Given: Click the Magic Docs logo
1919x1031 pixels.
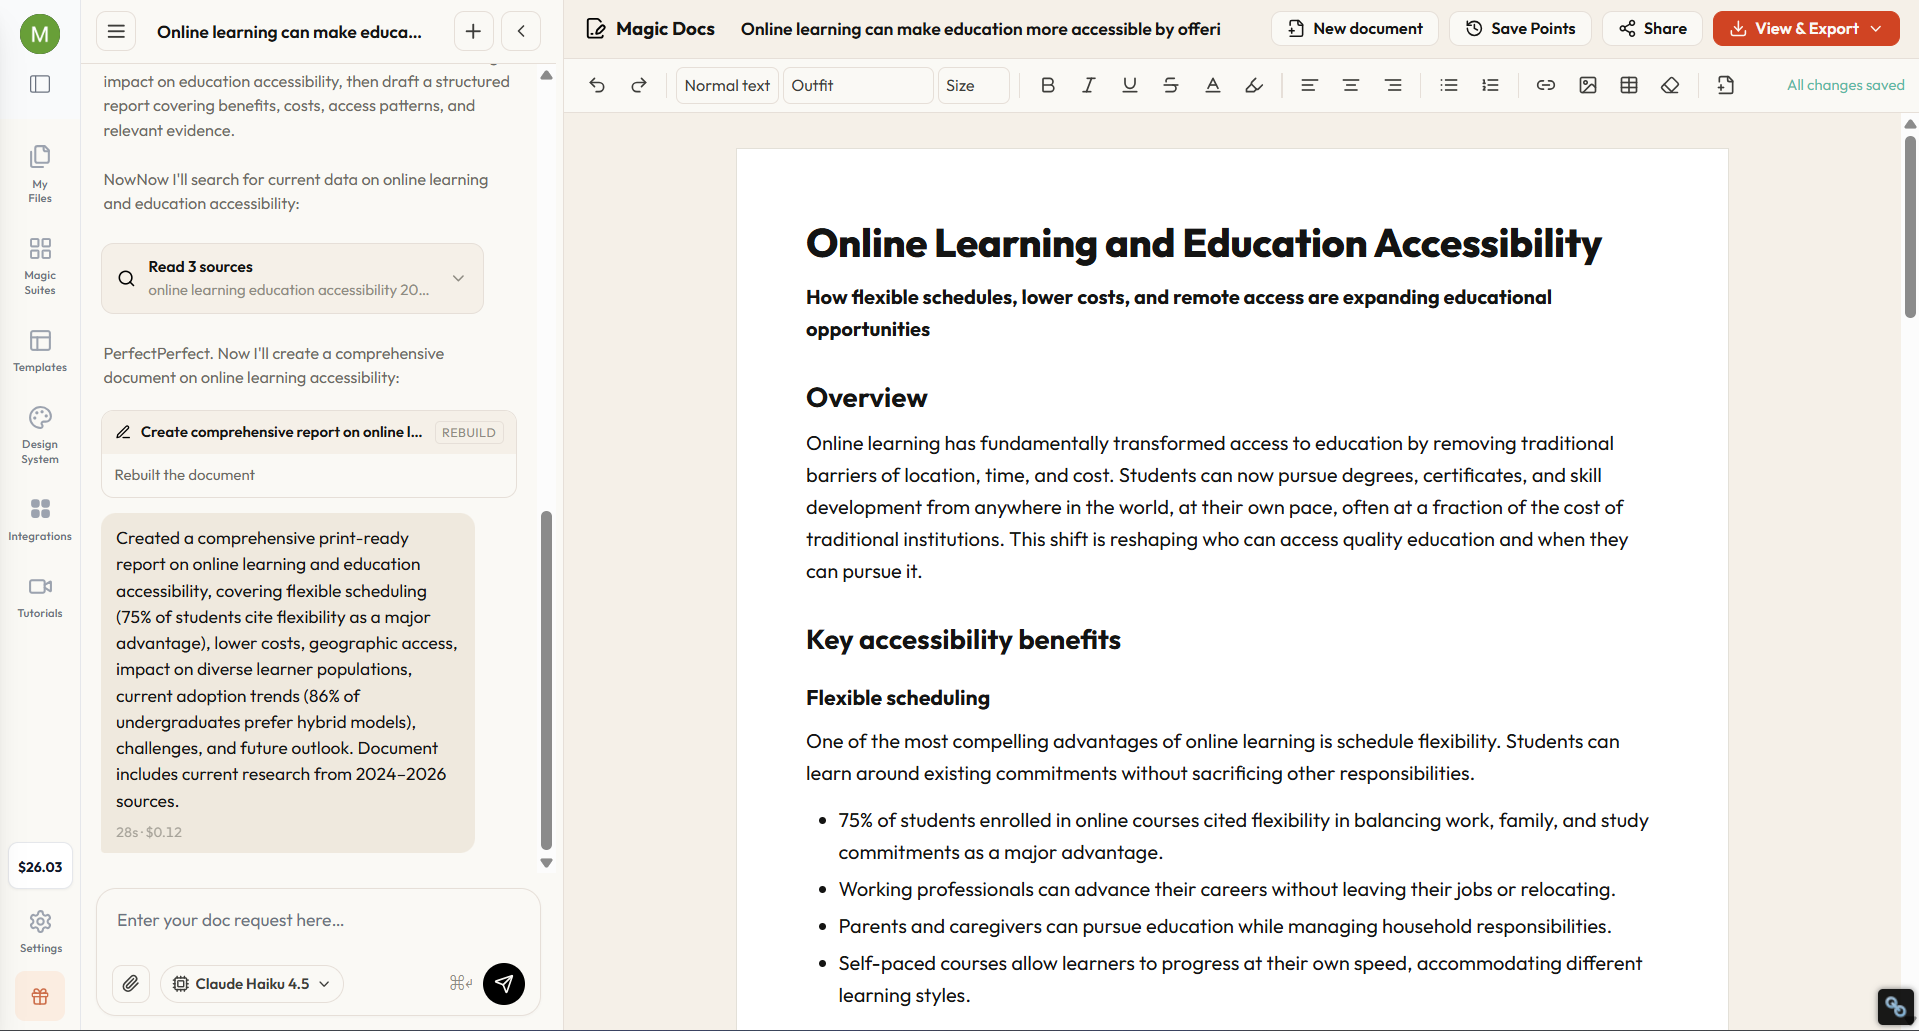Looking at the screenshot, I should [x=650, y=29].
